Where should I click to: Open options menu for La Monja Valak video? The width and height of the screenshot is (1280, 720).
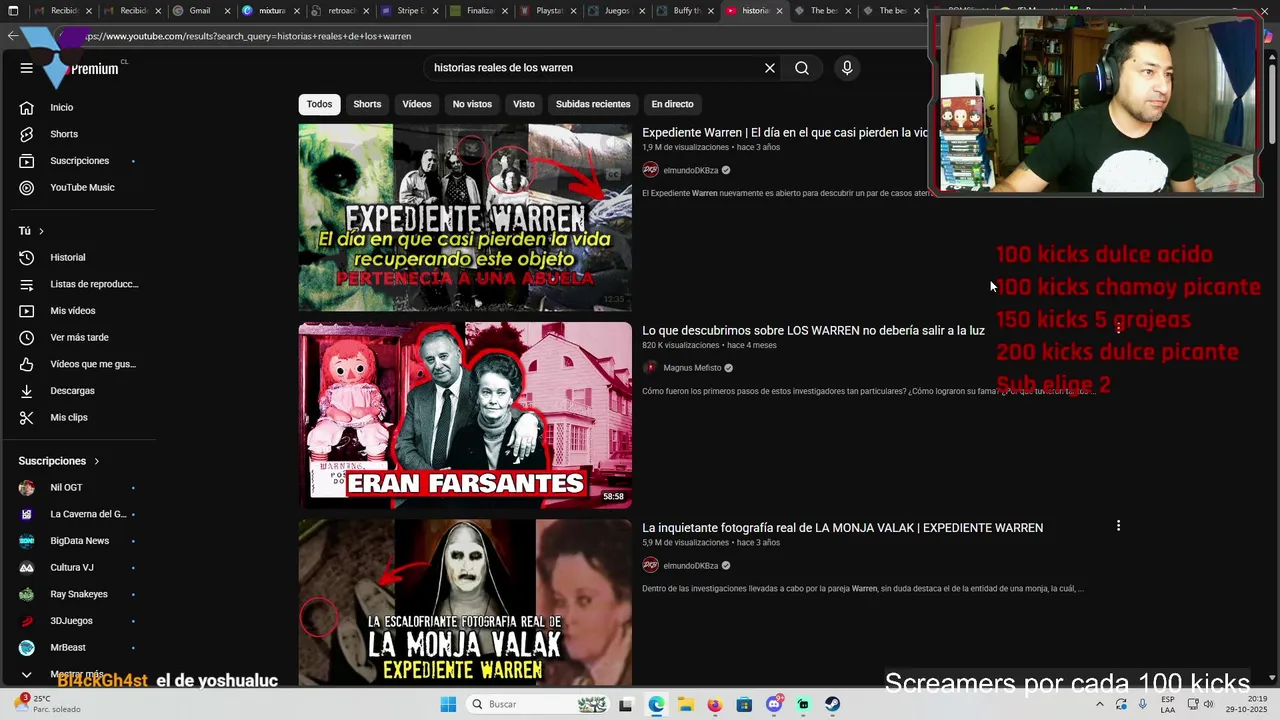coord(1118,526)
